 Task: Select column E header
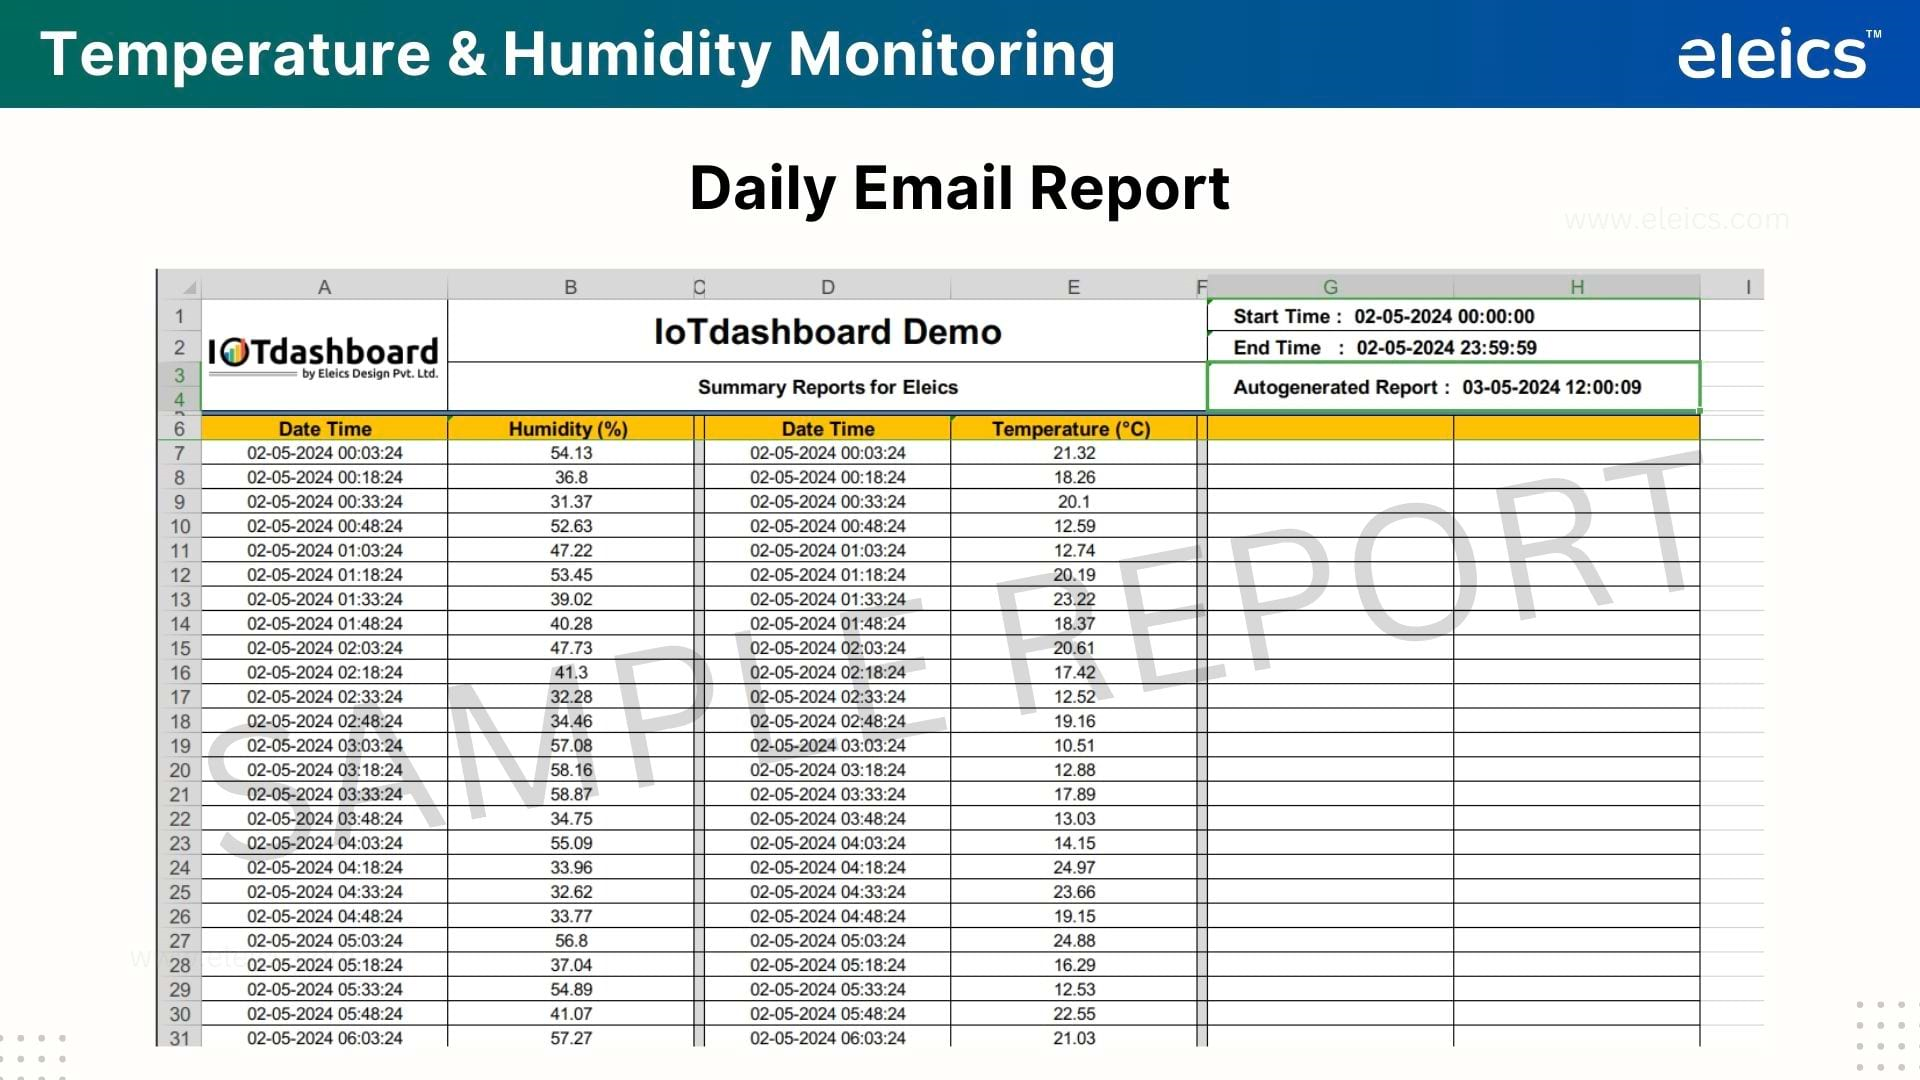pyautogui.click(x=1073, y=287)
